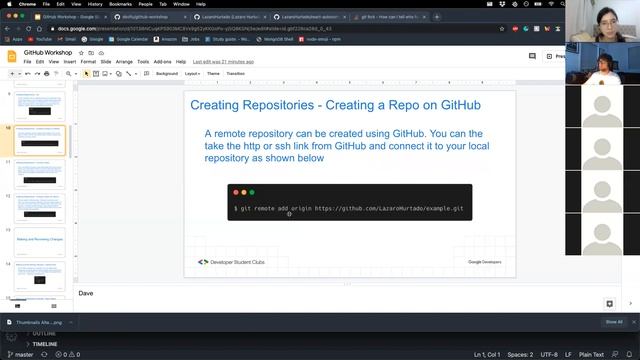Open a new browser tab

437,17
